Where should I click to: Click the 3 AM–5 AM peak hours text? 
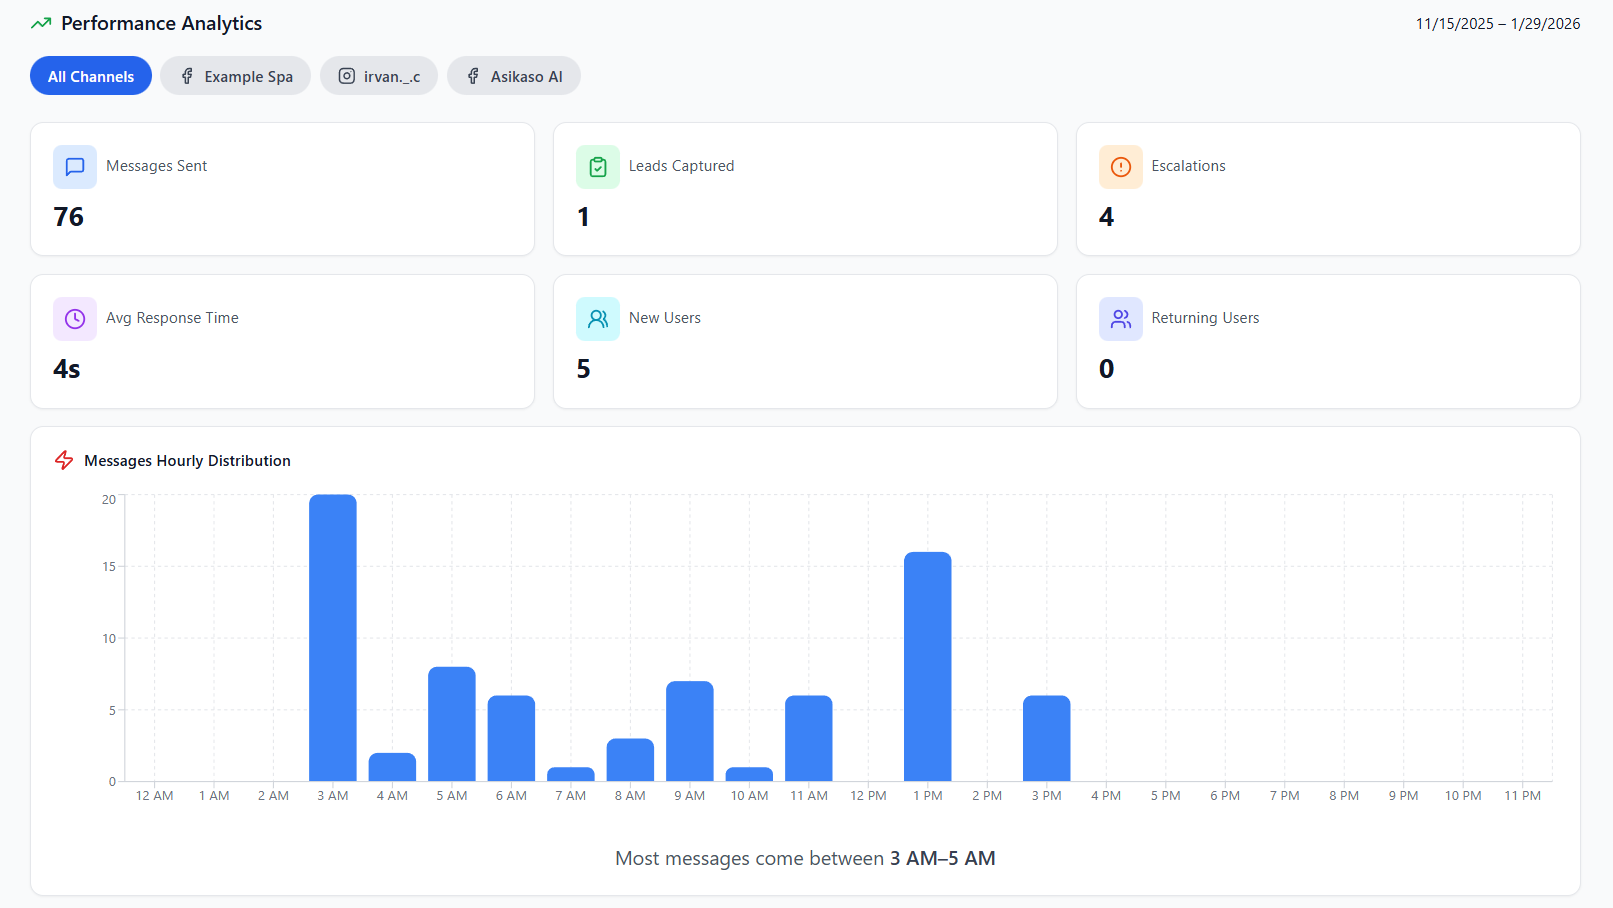[x=943, y=858]
